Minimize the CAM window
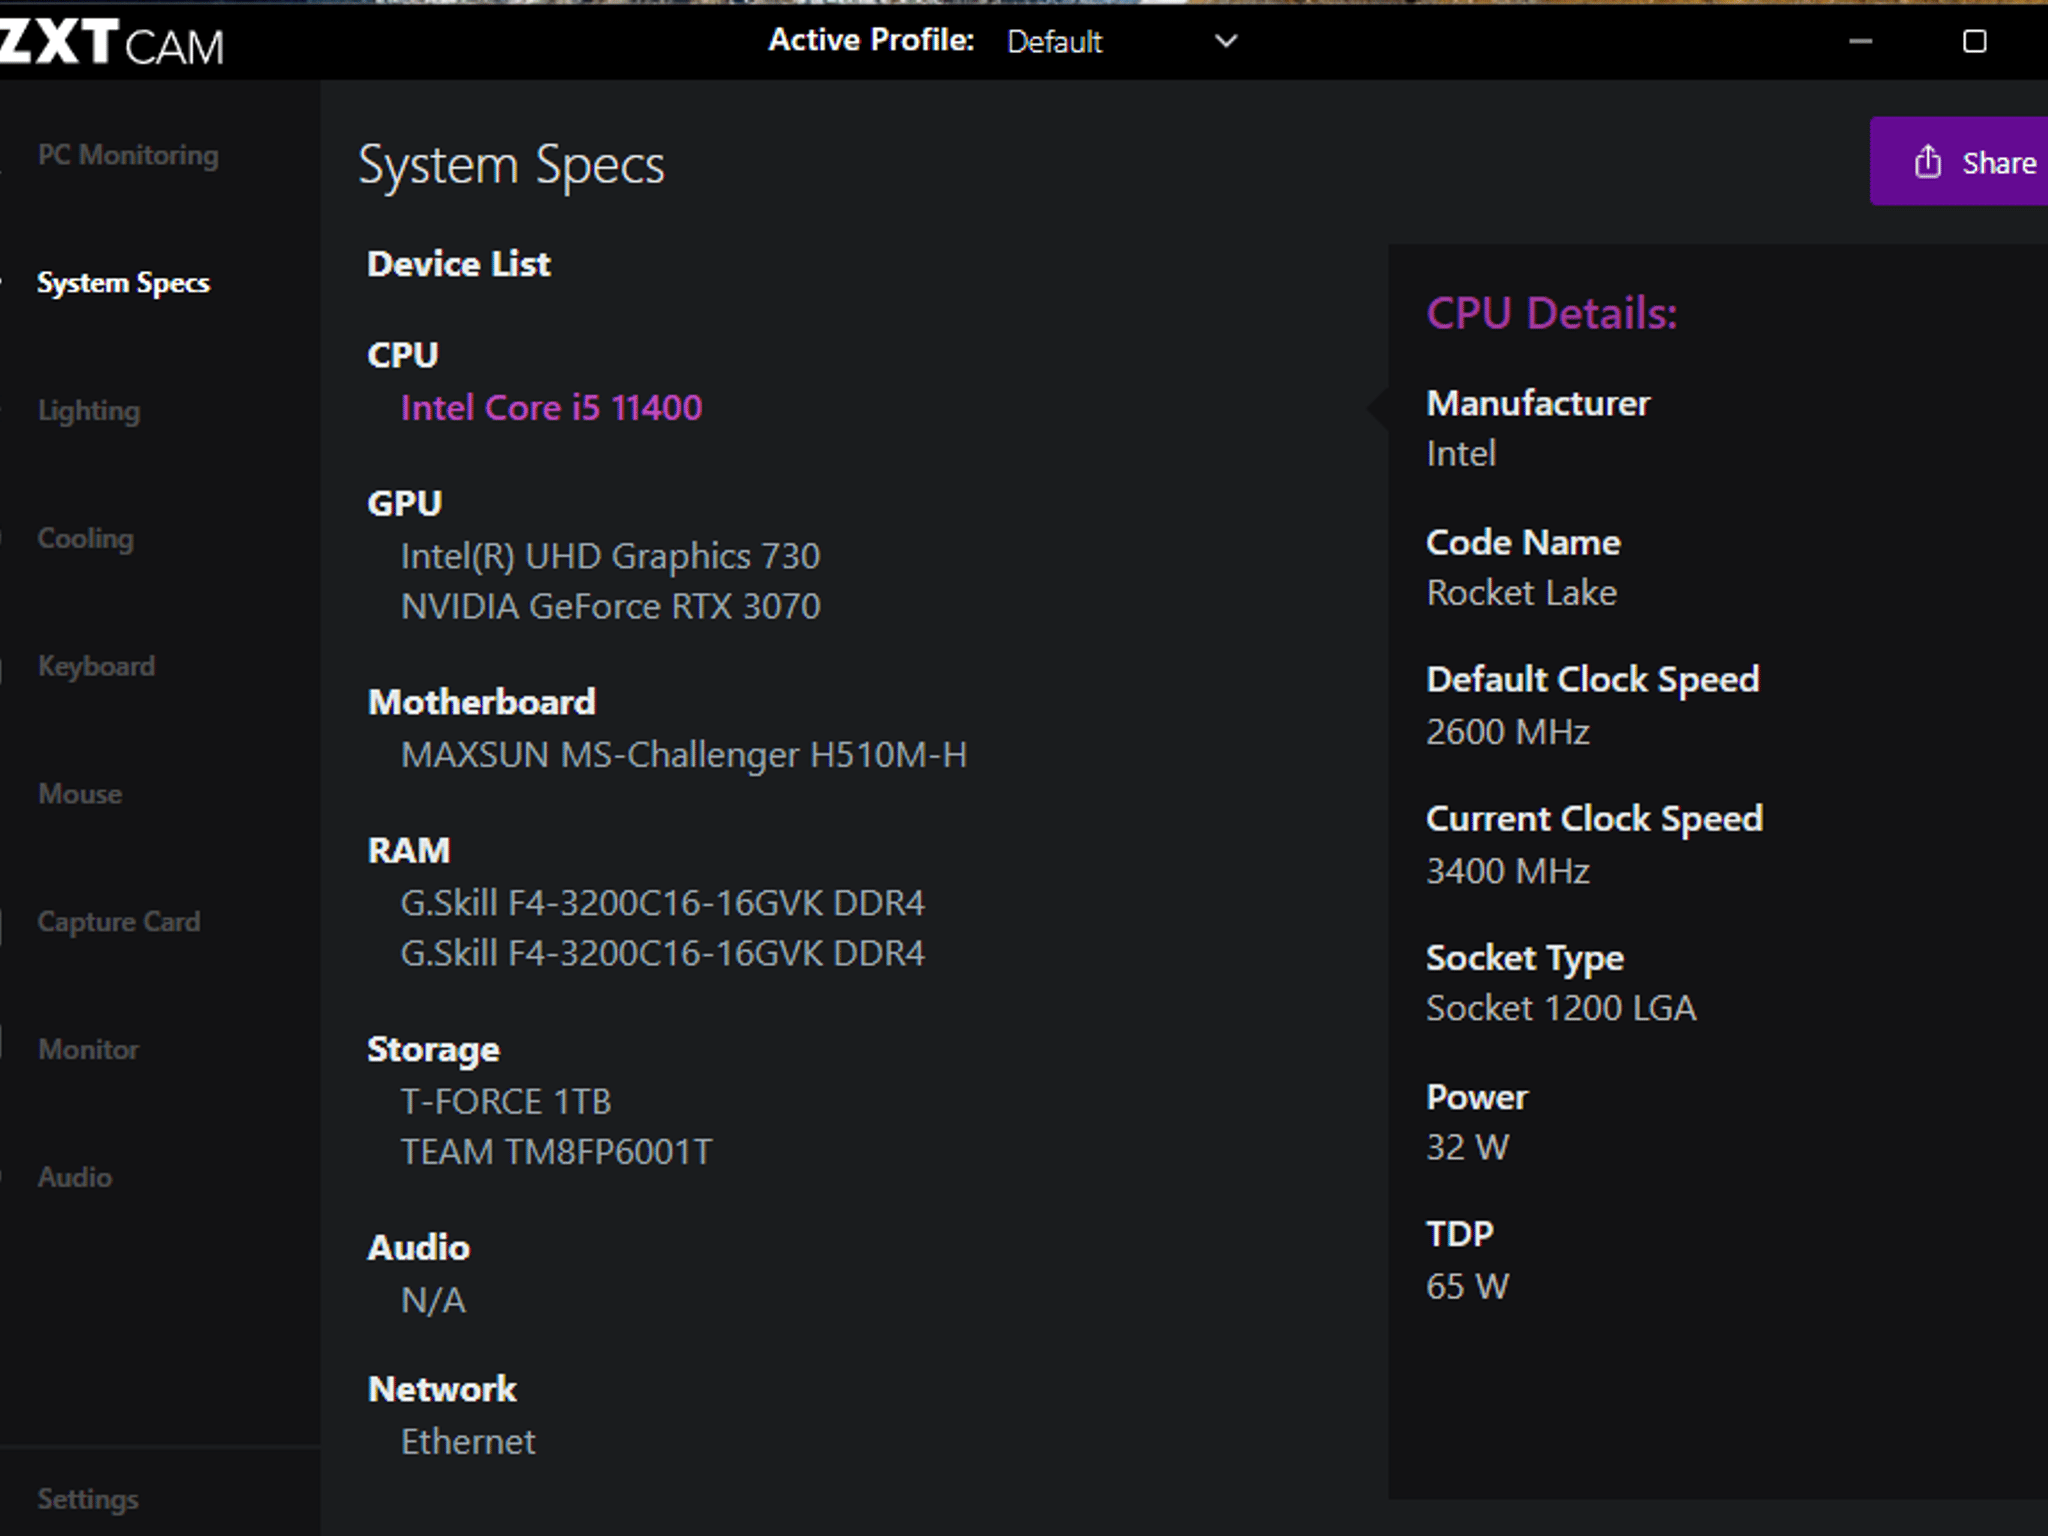Screen dimensions: 2048x1536 [x=1860, y=41]
